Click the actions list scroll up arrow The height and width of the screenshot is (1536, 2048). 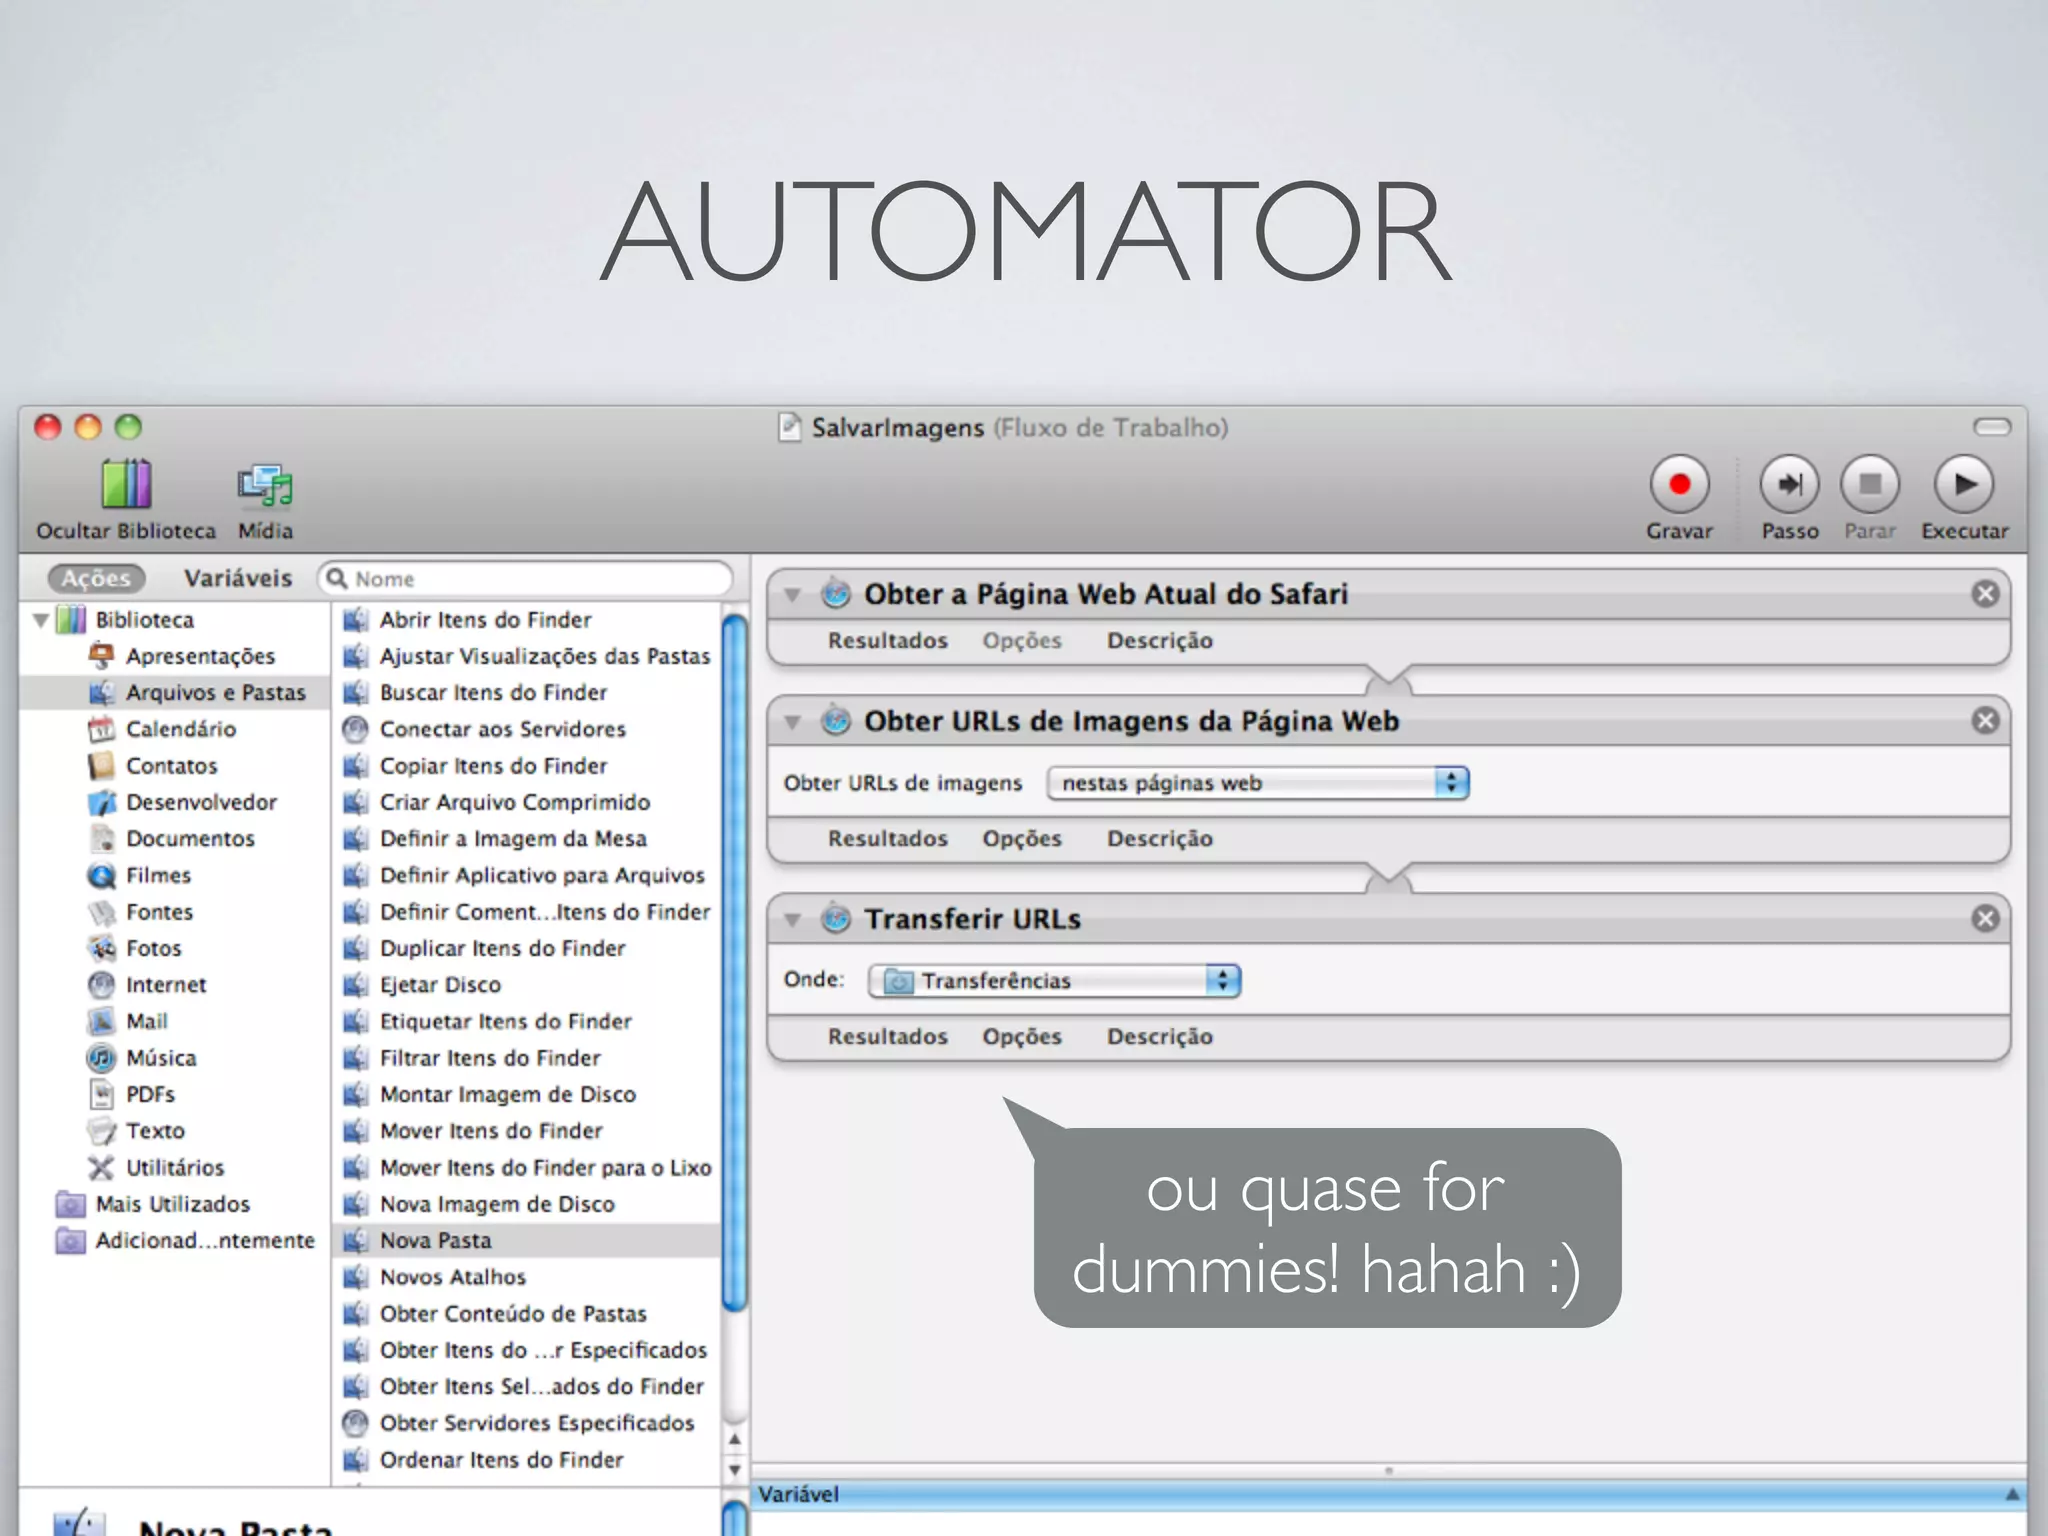pos(735,1439)
